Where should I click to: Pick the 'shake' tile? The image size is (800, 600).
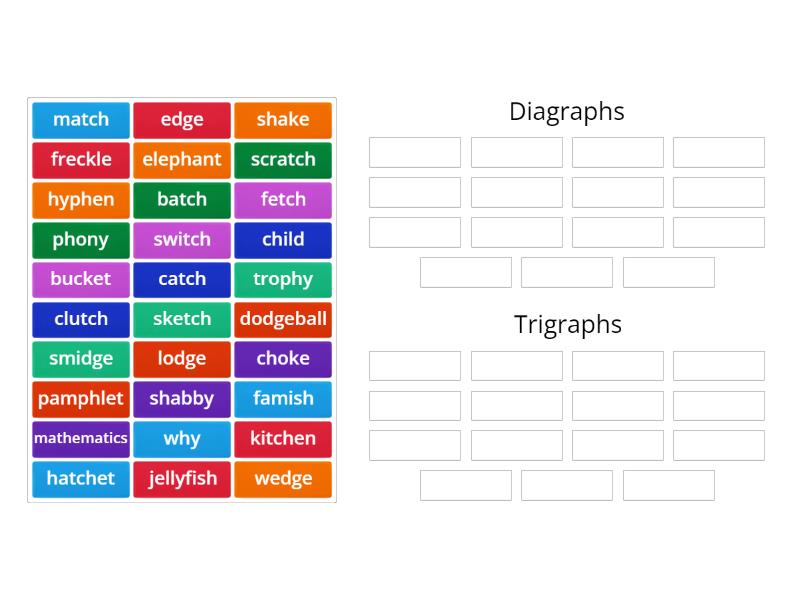(x=283, y=120)
